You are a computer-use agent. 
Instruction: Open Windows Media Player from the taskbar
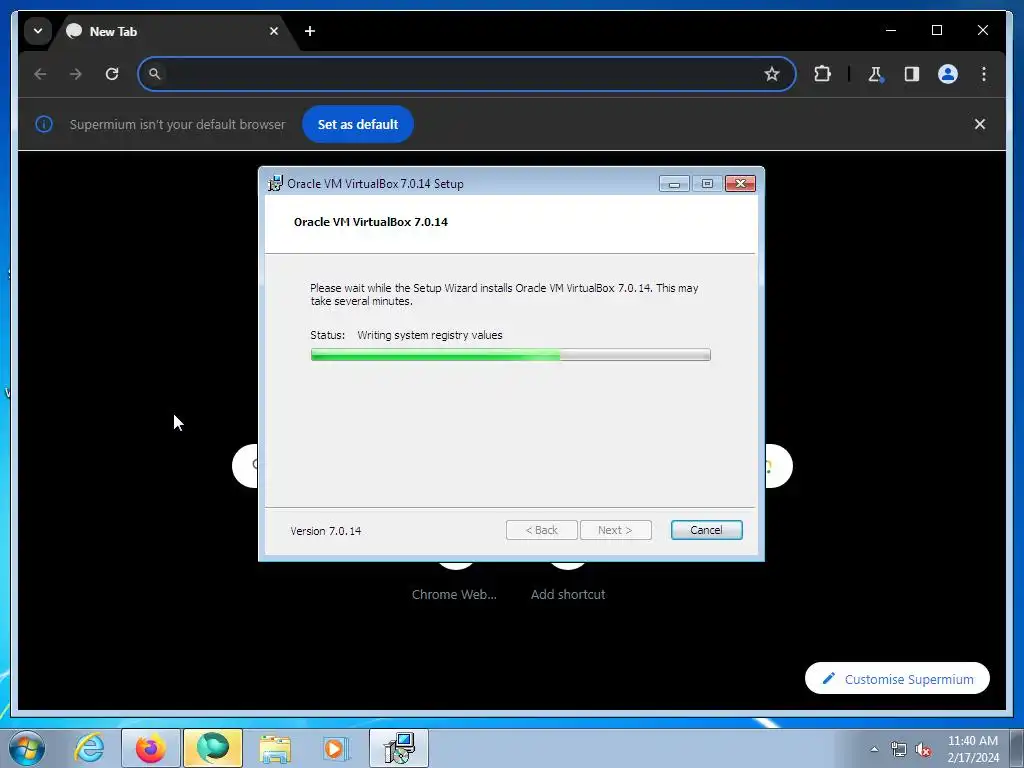(x=336, y=748)
